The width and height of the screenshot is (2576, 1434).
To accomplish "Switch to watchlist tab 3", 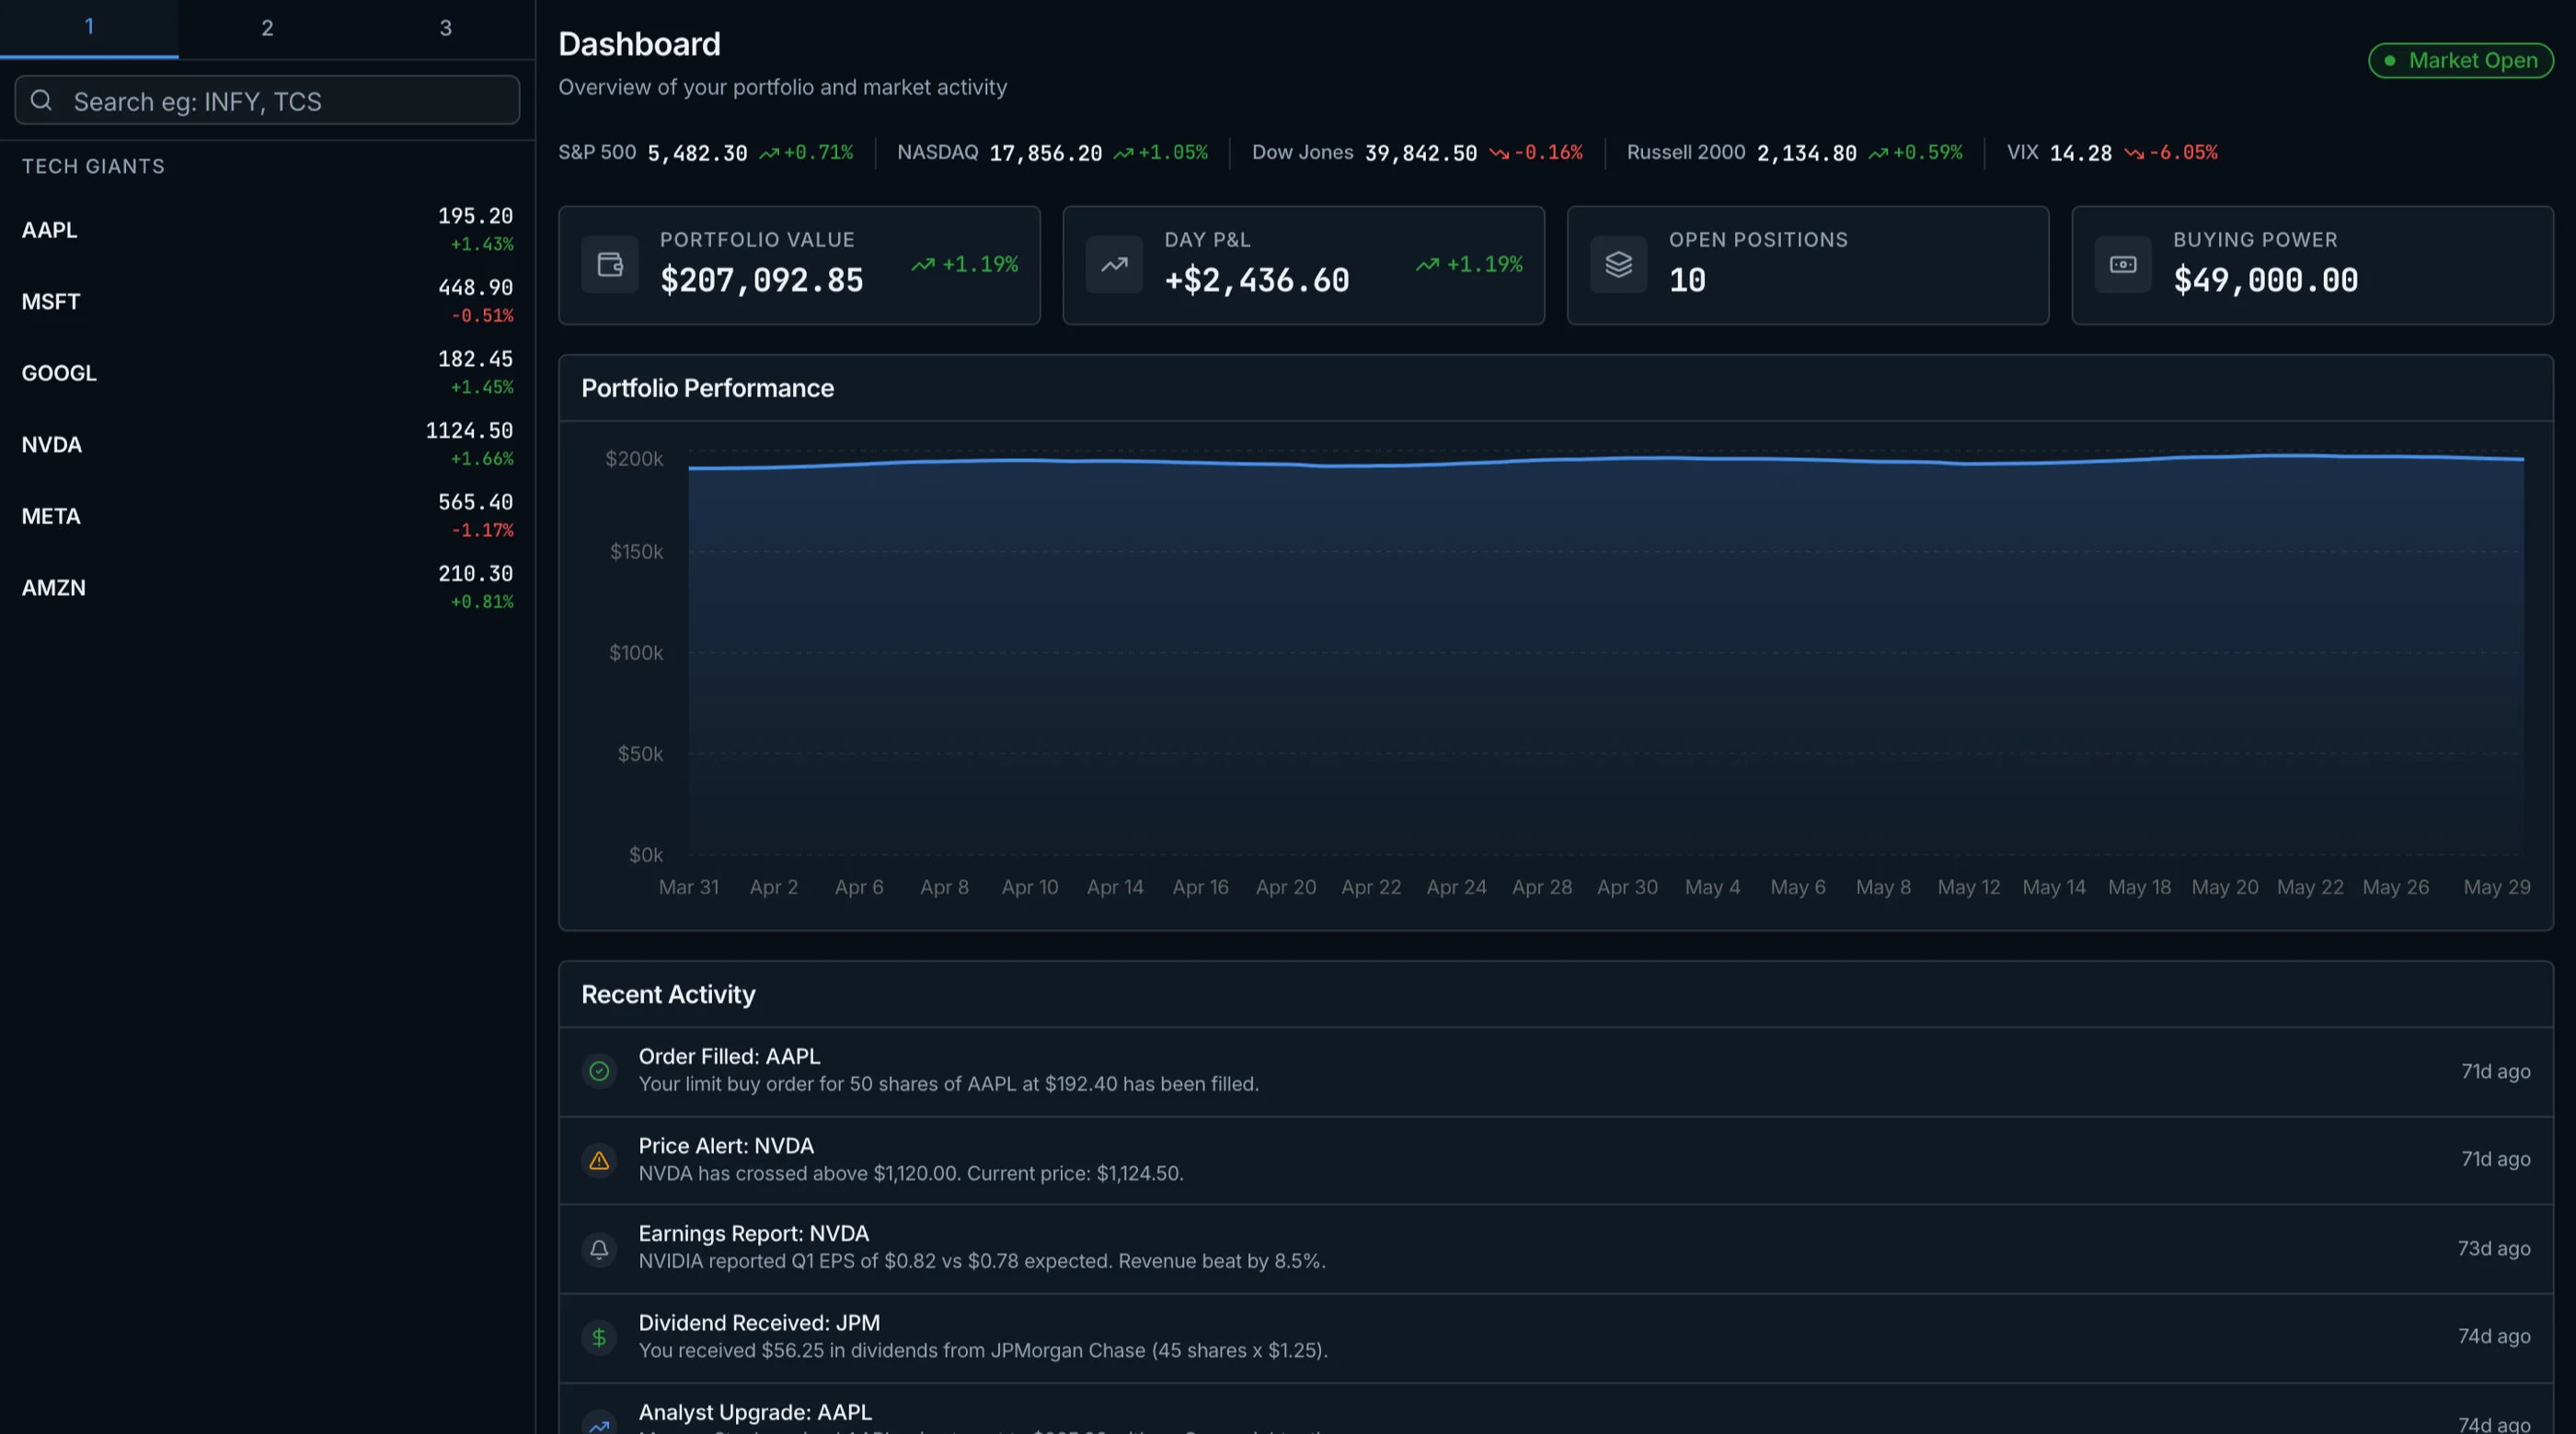I will pos(446,28).
